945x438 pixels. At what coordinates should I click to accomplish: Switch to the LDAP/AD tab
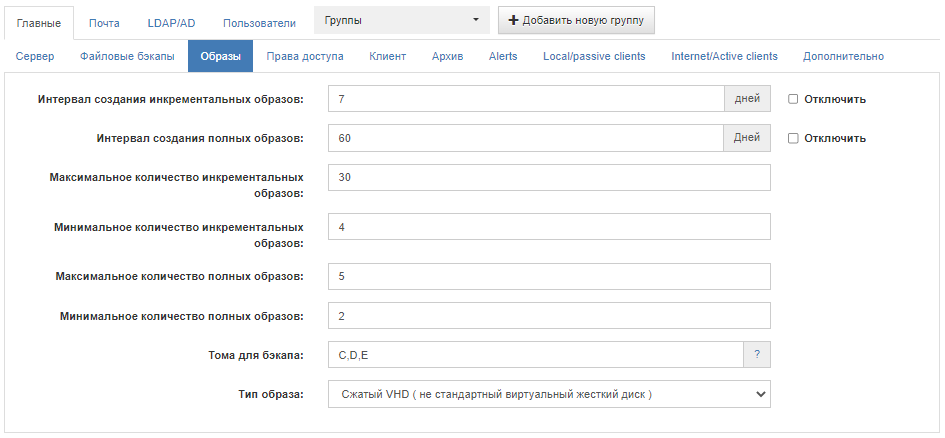tap(171, 23)
